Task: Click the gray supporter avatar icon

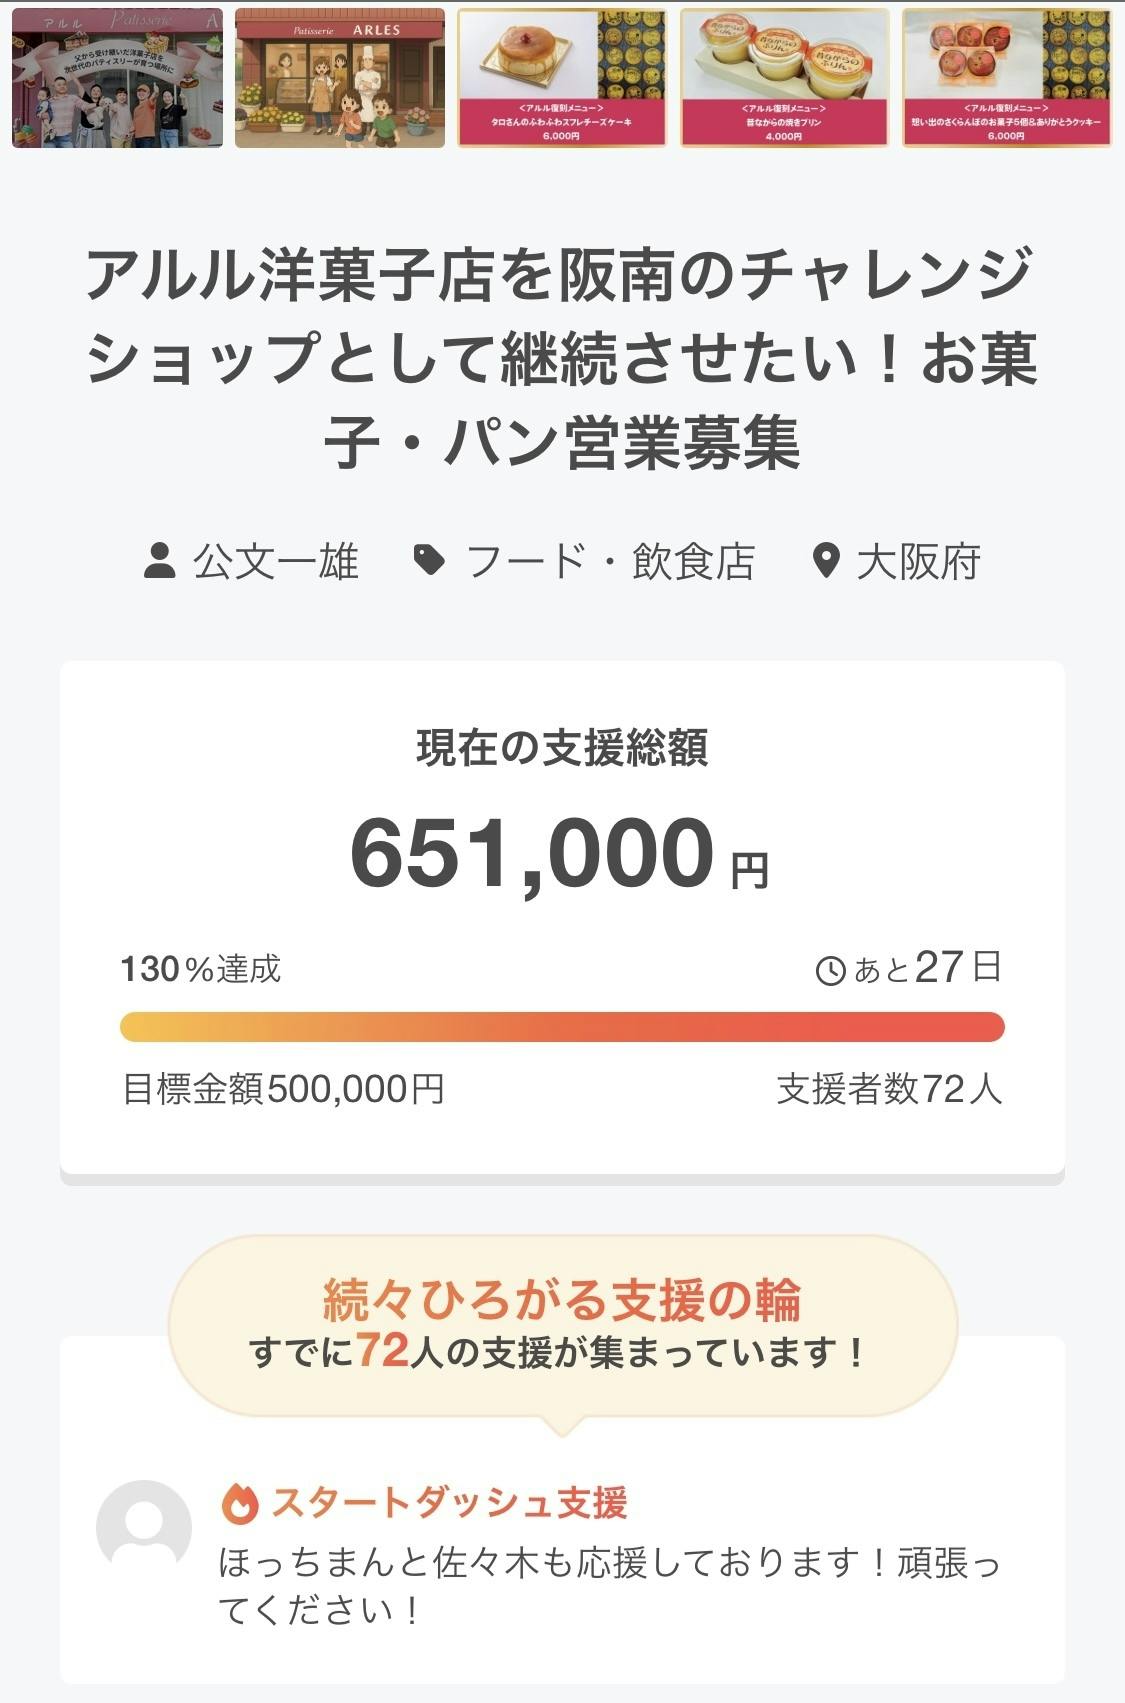Action: 144,1527
